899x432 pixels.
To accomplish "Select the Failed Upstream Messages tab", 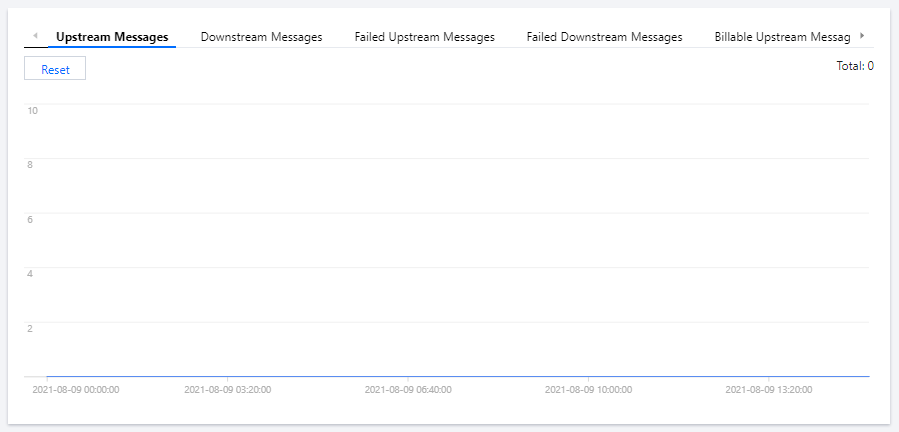I will pos(424,37).
